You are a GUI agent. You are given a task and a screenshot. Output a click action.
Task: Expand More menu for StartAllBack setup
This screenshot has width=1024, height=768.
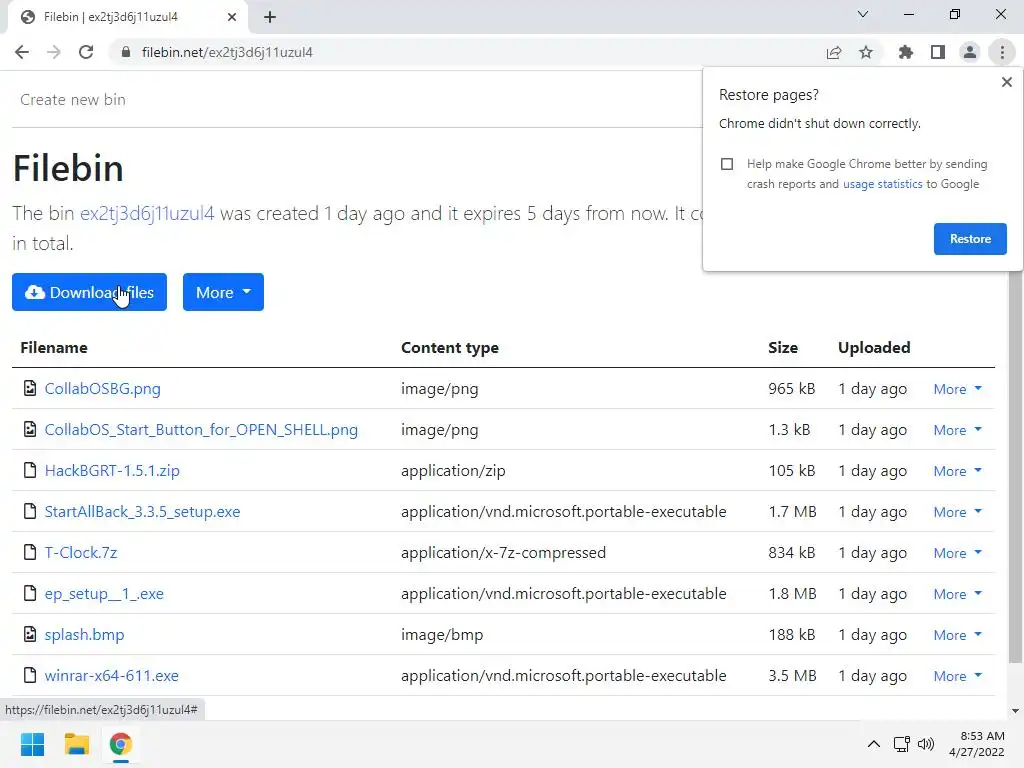click(x=957, y=512)
